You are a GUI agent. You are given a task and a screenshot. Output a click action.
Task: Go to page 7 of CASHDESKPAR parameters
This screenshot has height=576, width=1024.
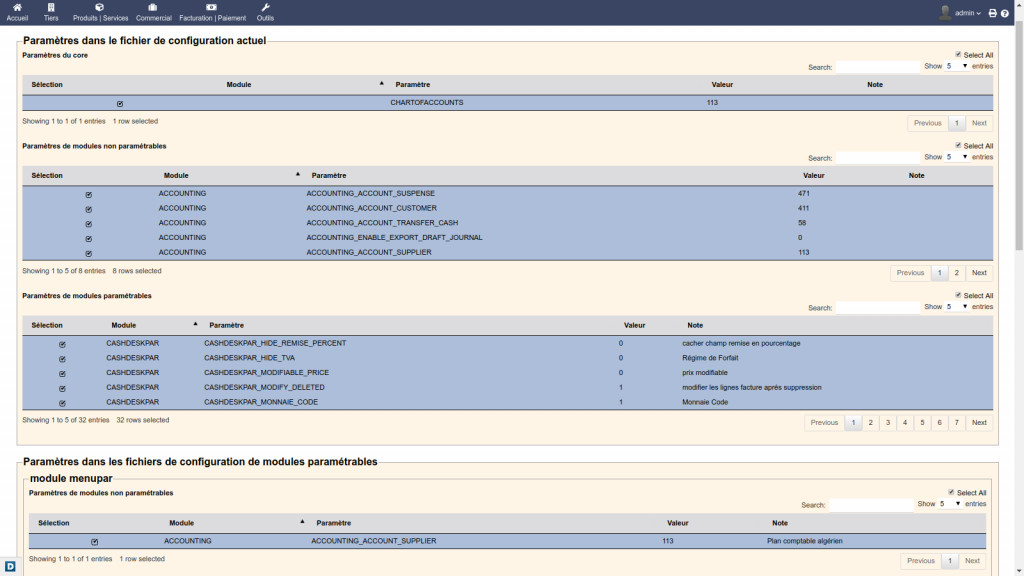click(x=957, y=422)
